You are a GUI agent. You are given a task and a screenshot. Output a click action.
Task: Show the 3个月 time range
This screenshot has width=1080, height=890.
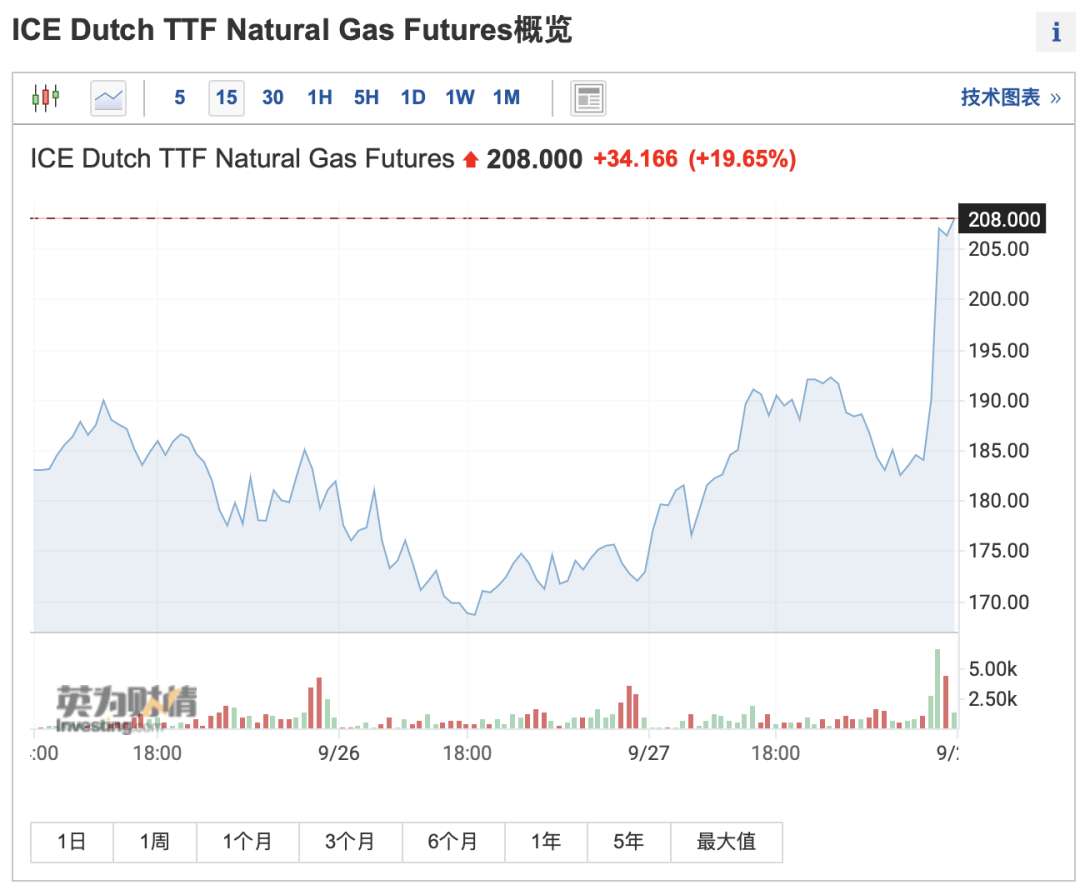pos(350,842)
